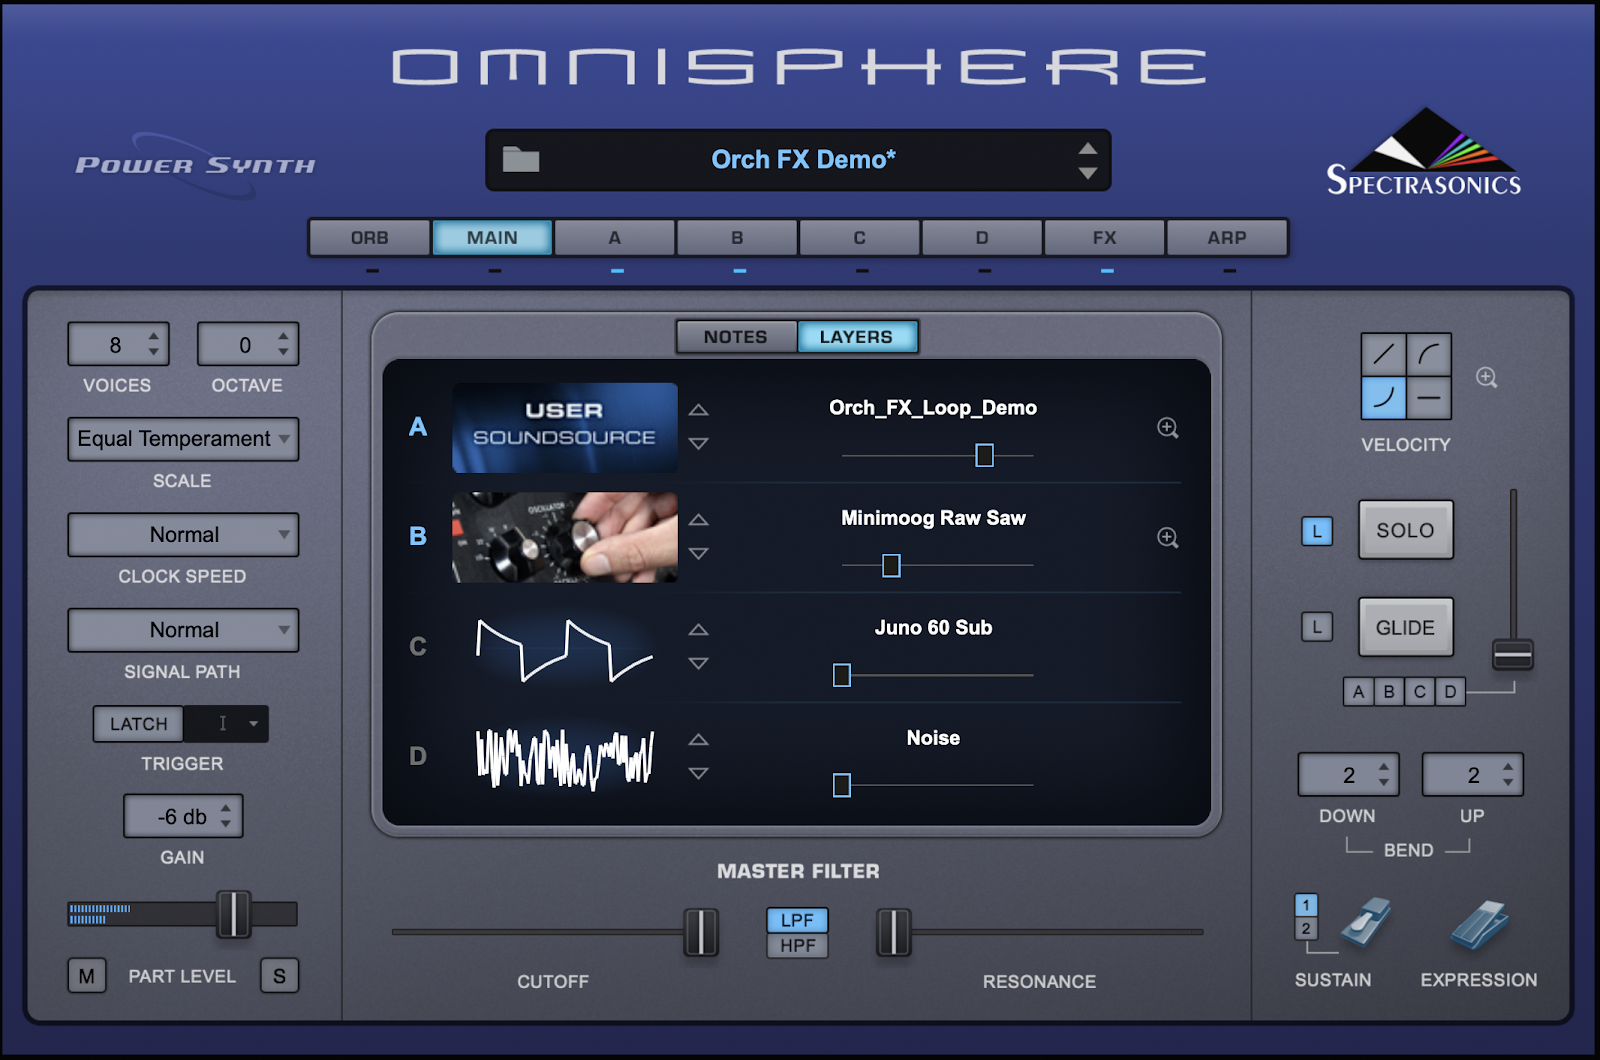This screenshot has height=1060, width=1600.
Task: Adjust the Gain -6 db stepper
Action: (226, 817)
